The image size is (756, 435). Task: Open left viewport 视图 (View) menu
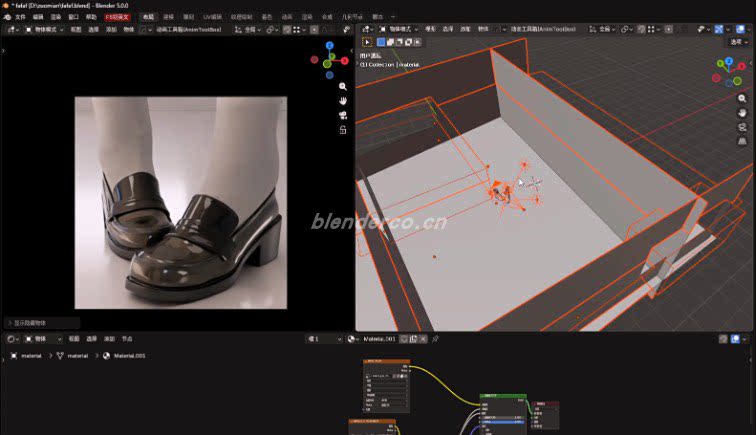(76, 29)
